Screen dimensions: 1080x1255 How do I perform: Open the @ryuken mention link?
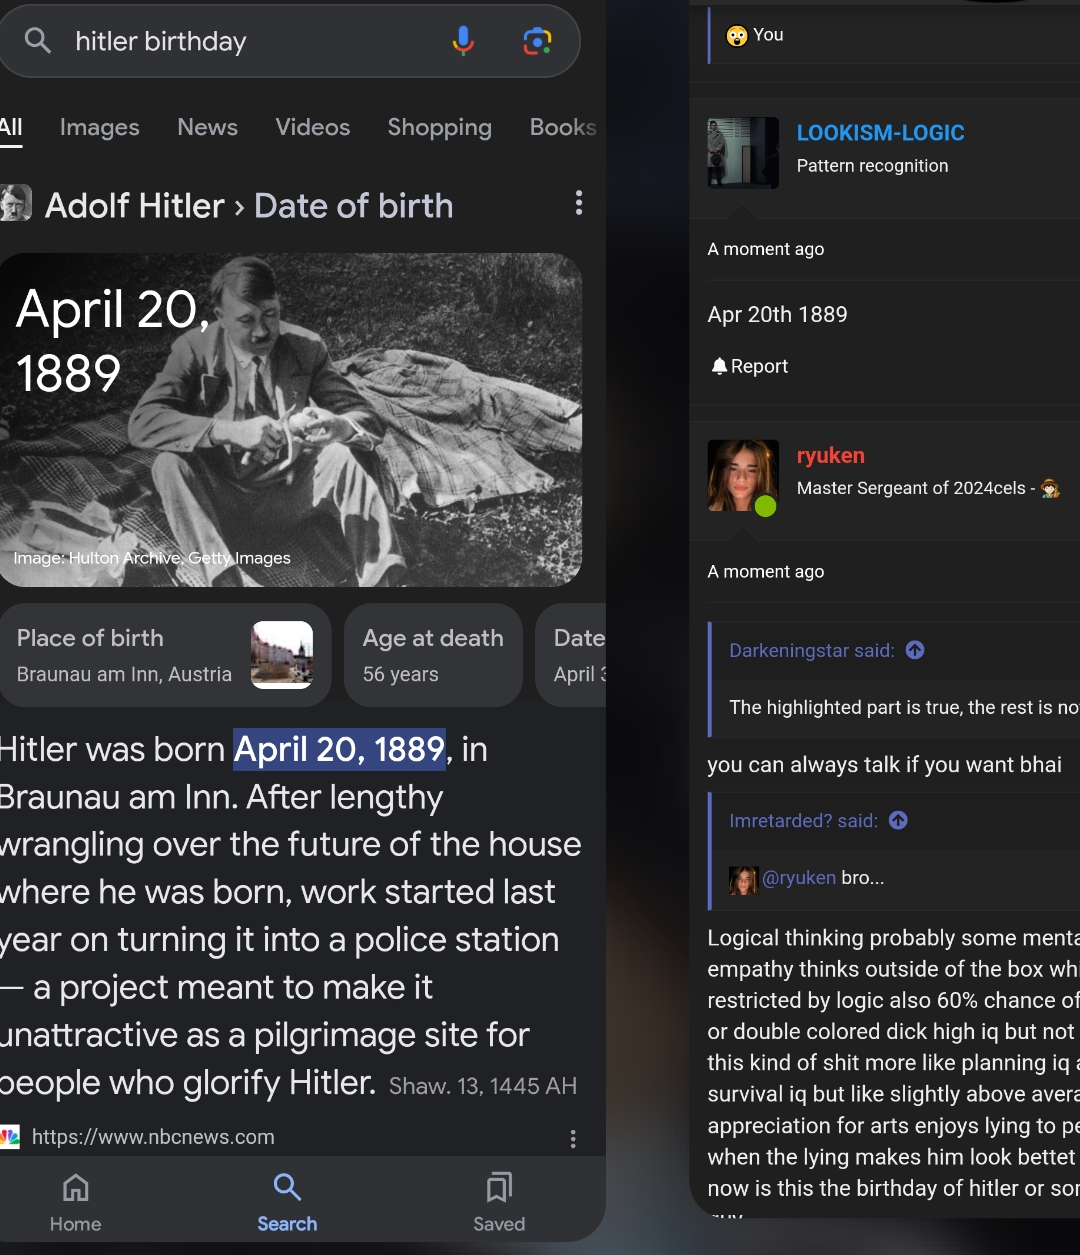799,878
